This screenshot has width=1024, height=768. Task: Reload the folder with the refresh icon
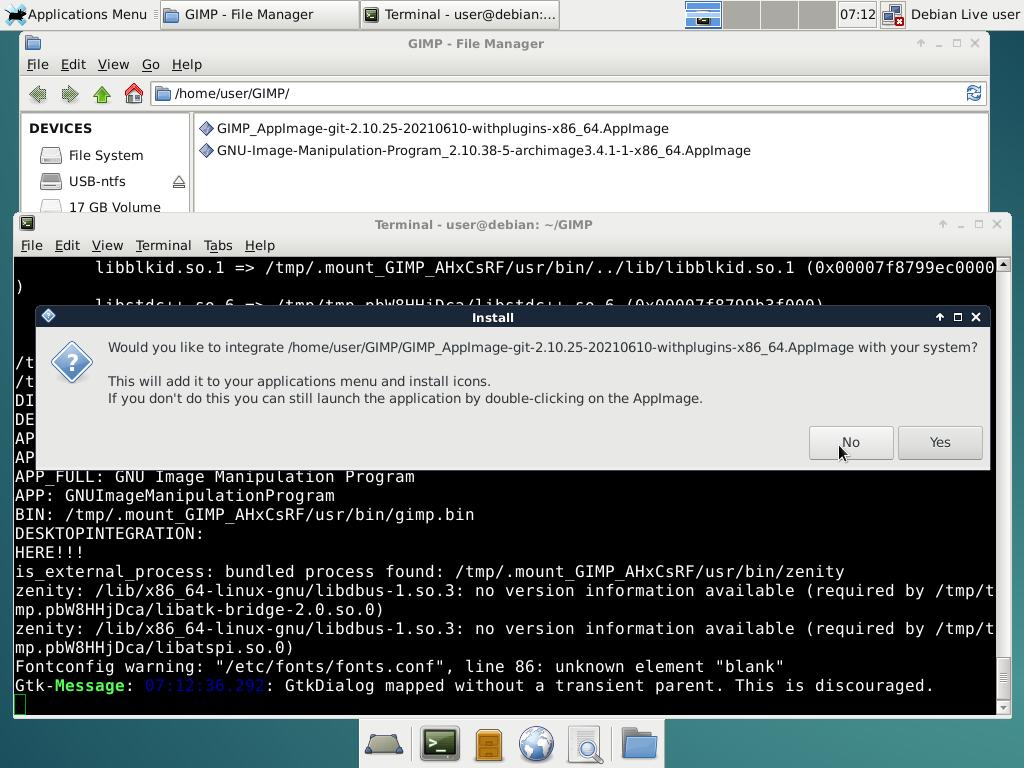point(974,93)
